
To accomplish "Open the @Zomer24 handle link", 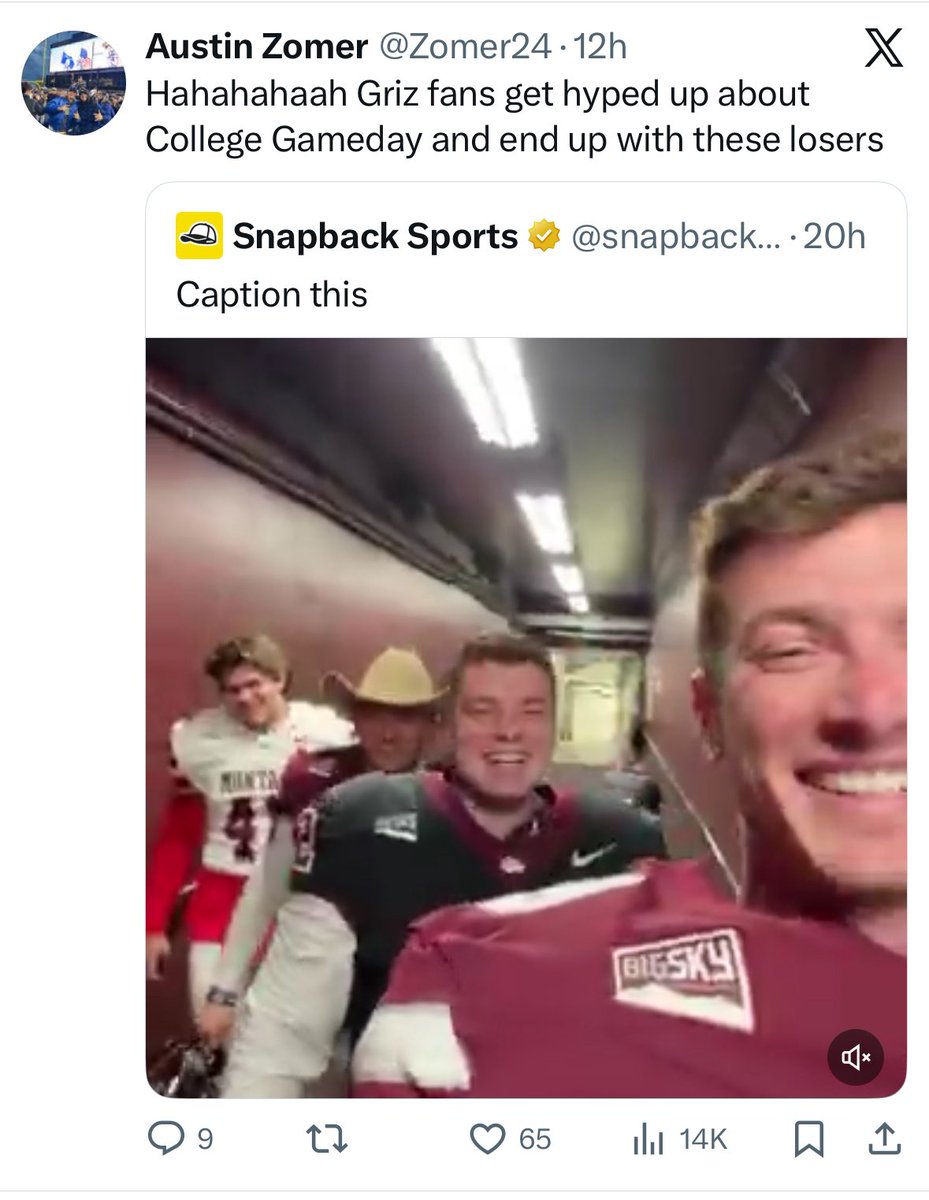I will tap(467, 46).
